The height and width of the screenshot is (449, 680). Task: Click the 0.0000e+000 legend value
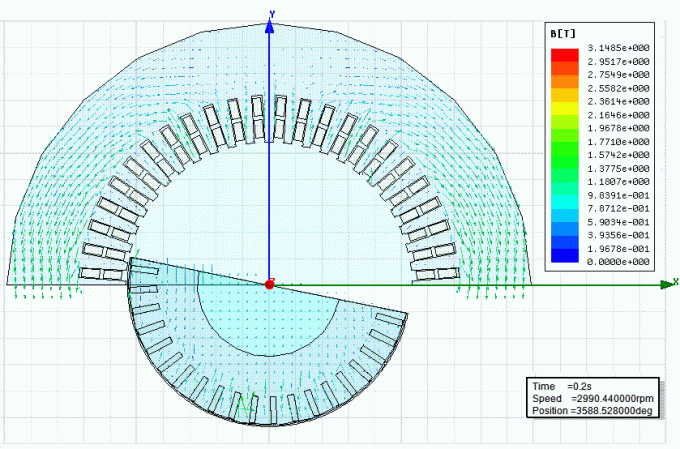pyautogui.click(x=621, y=262)
